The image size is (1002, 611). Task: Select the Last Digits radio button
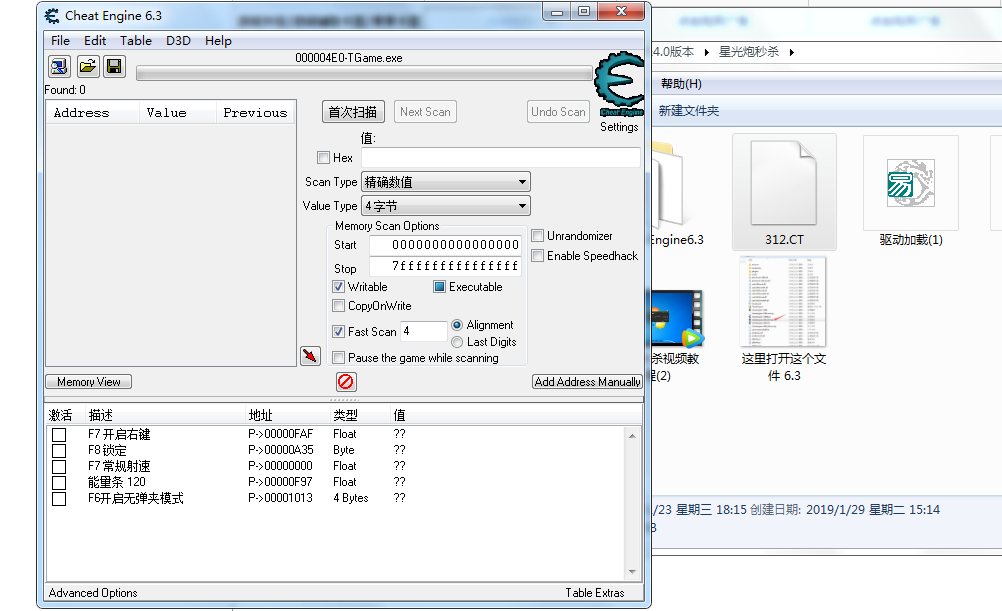pos(457,342)
